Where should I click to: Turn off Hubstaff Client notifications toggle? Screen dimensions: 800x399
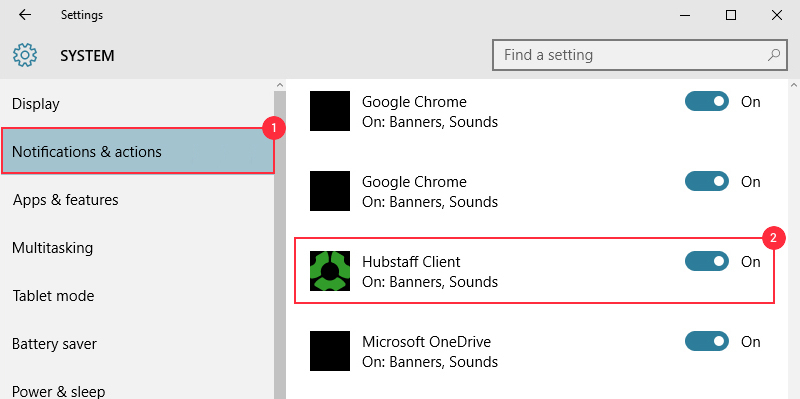click(707, 261)
